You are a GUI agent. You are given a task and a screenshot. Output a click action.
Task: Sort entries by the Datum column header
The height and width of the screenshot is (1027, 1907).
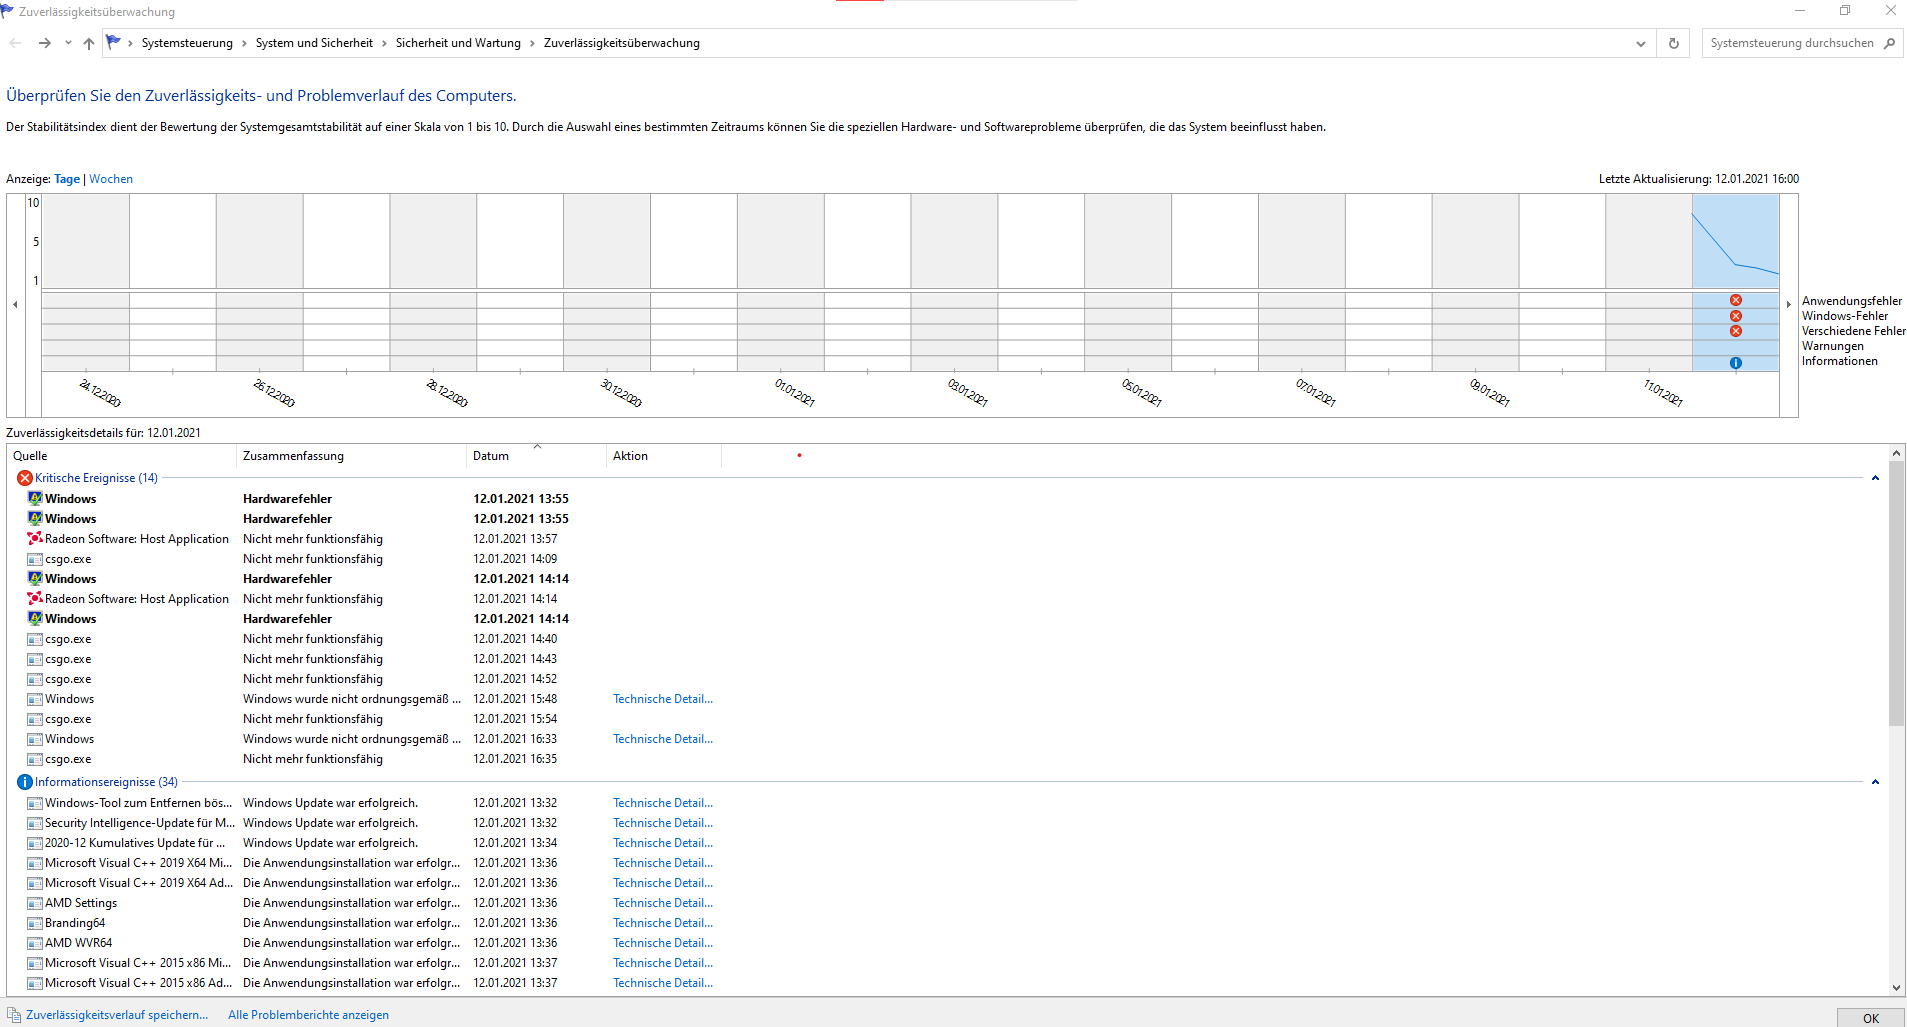[491, 456]
